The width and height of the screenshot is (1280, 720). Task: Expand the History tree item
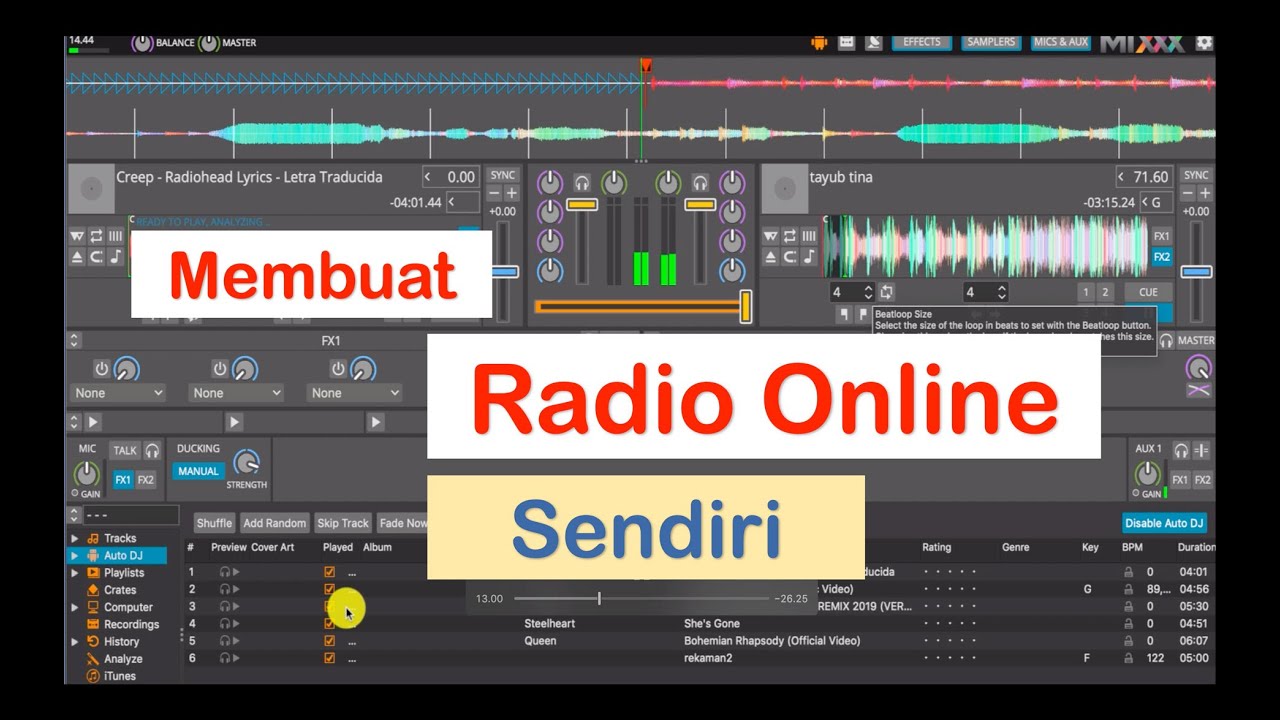[x=74, y=642]
